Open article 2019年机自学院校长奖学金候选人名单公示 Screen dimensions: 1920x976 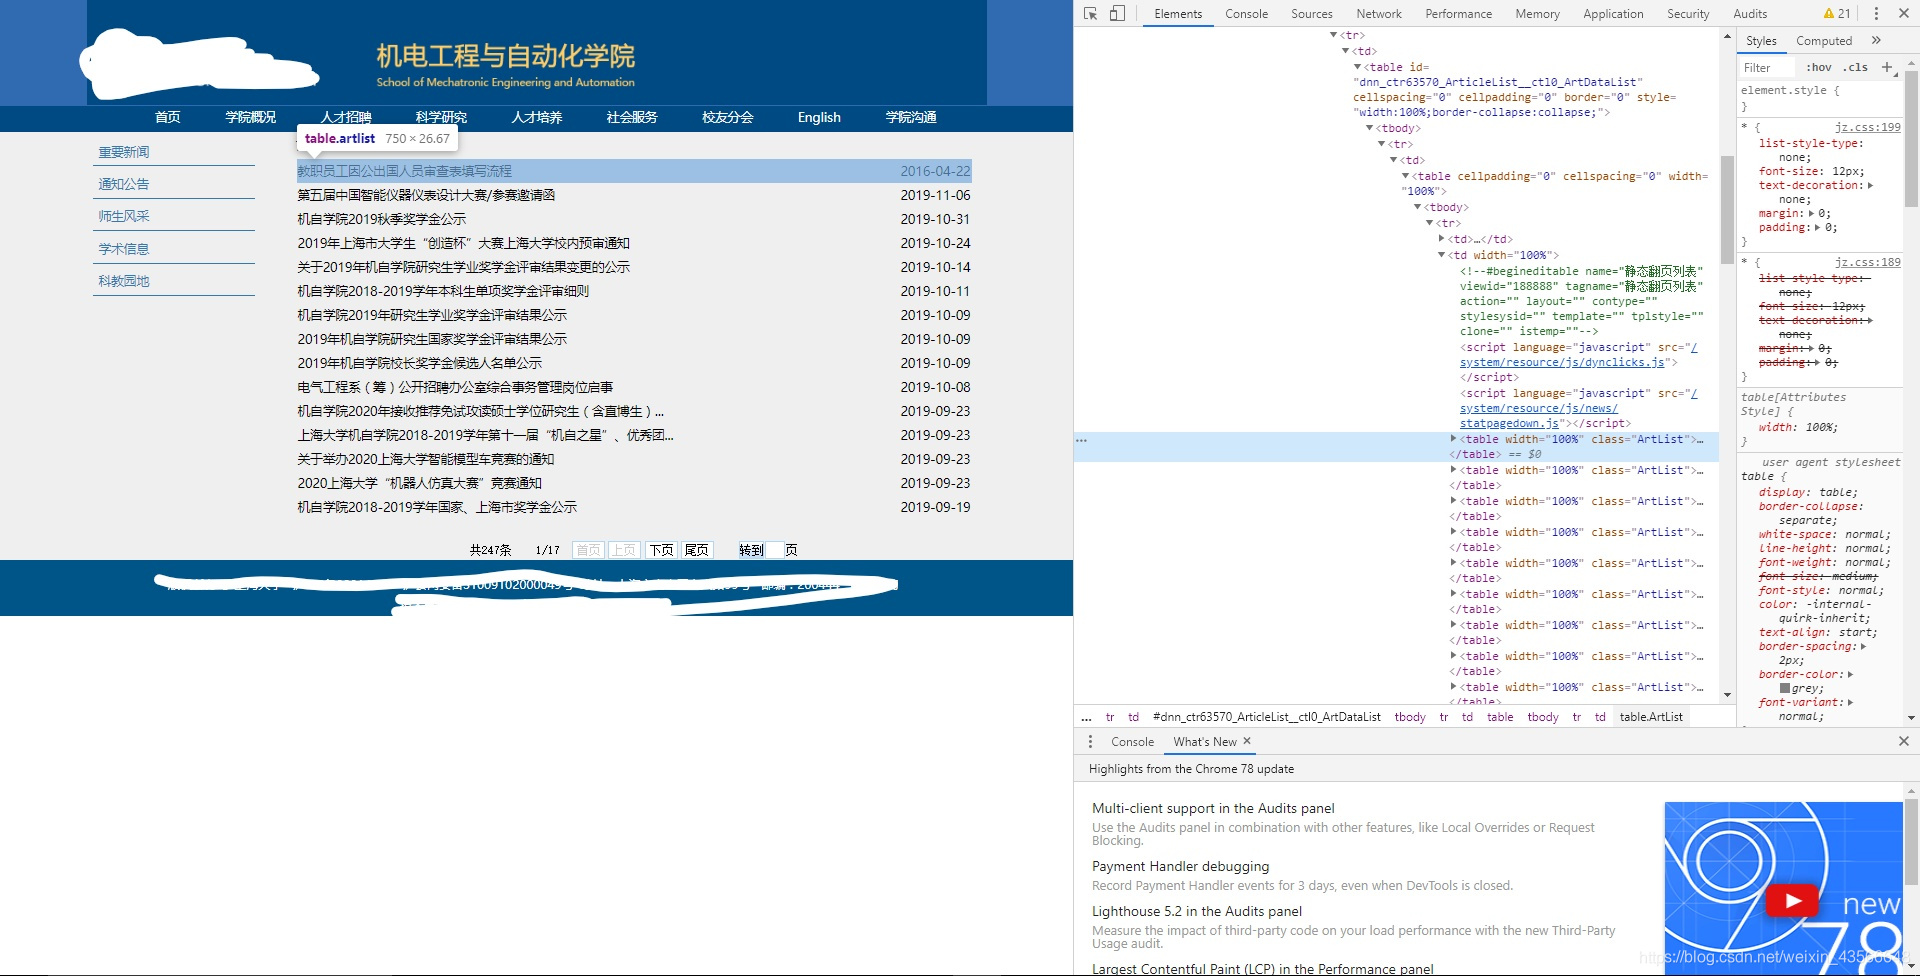[419, 363]
